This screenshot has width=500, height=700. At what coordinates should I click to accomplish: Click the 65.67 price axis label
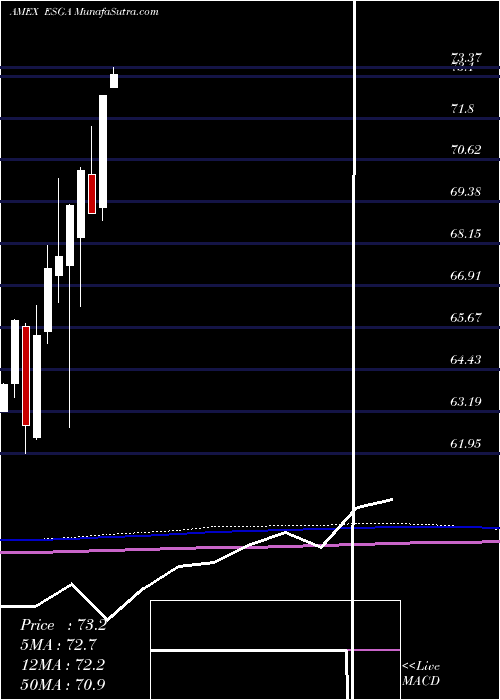[x=466, y=318]
